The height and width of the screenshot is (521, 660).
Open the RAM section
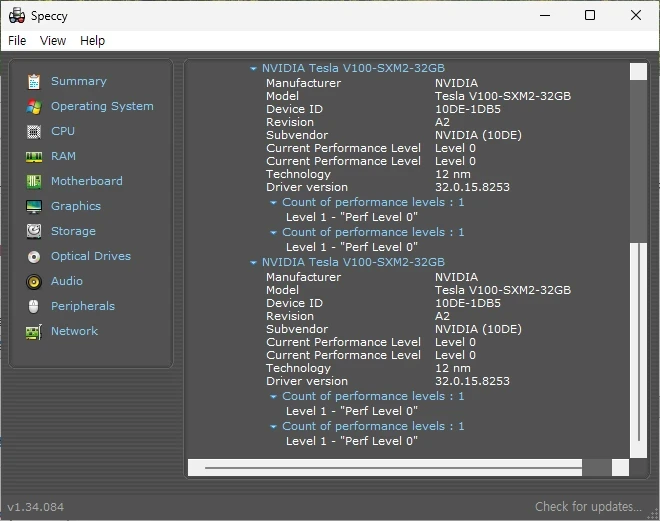(63, 156)
